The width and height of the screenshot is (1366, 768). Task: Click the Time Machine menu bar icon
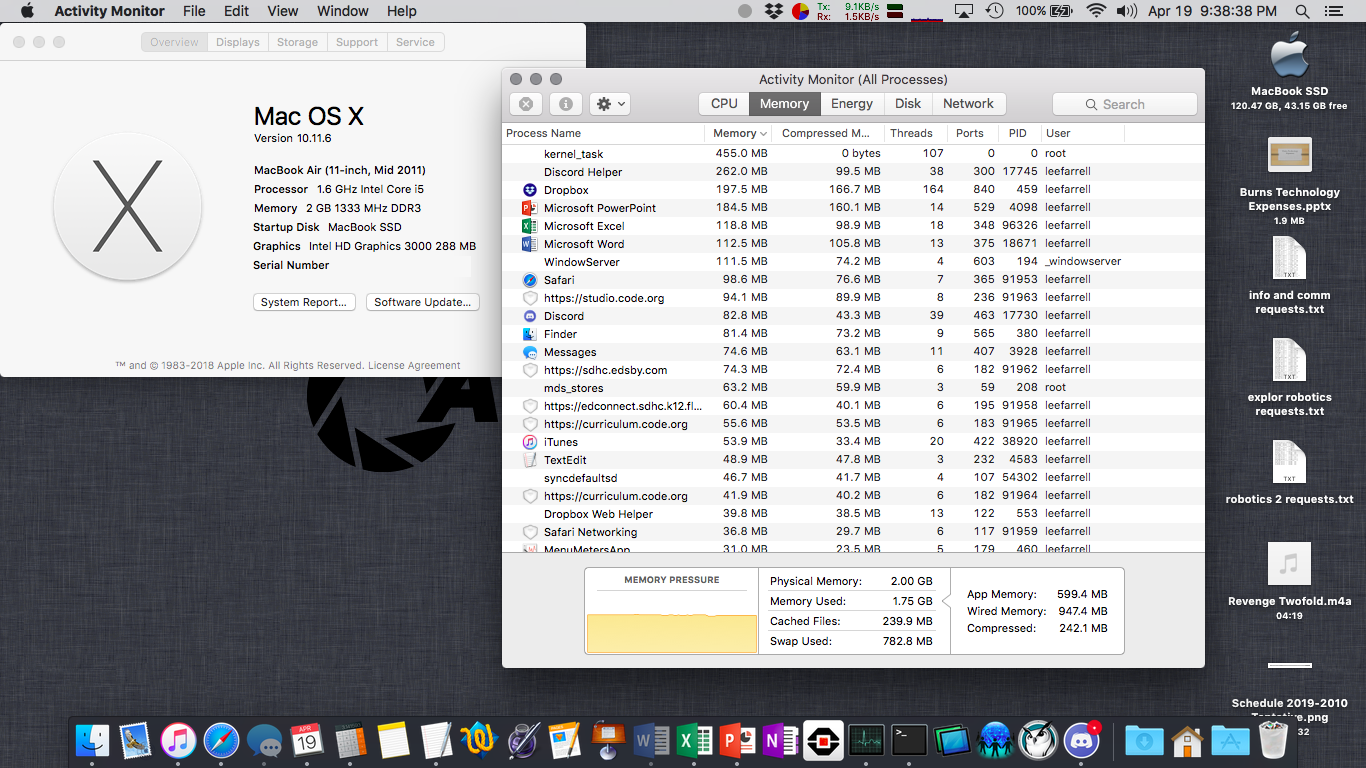(x=994, y=11)
